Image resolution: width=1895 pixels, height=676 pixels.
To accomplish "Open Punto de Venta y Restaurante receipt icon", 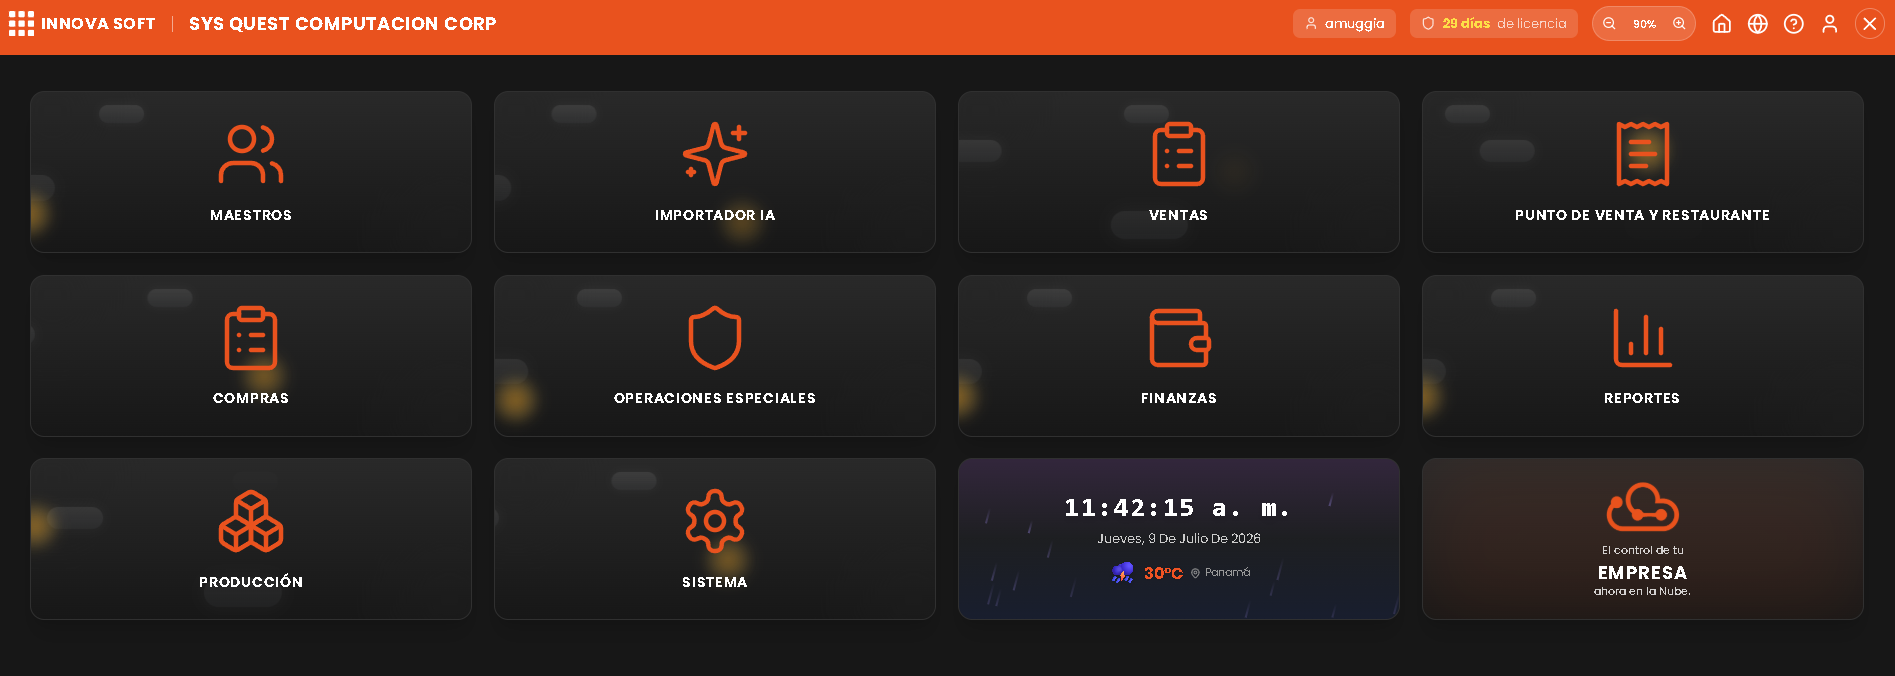I will (x=1642, y=154).
